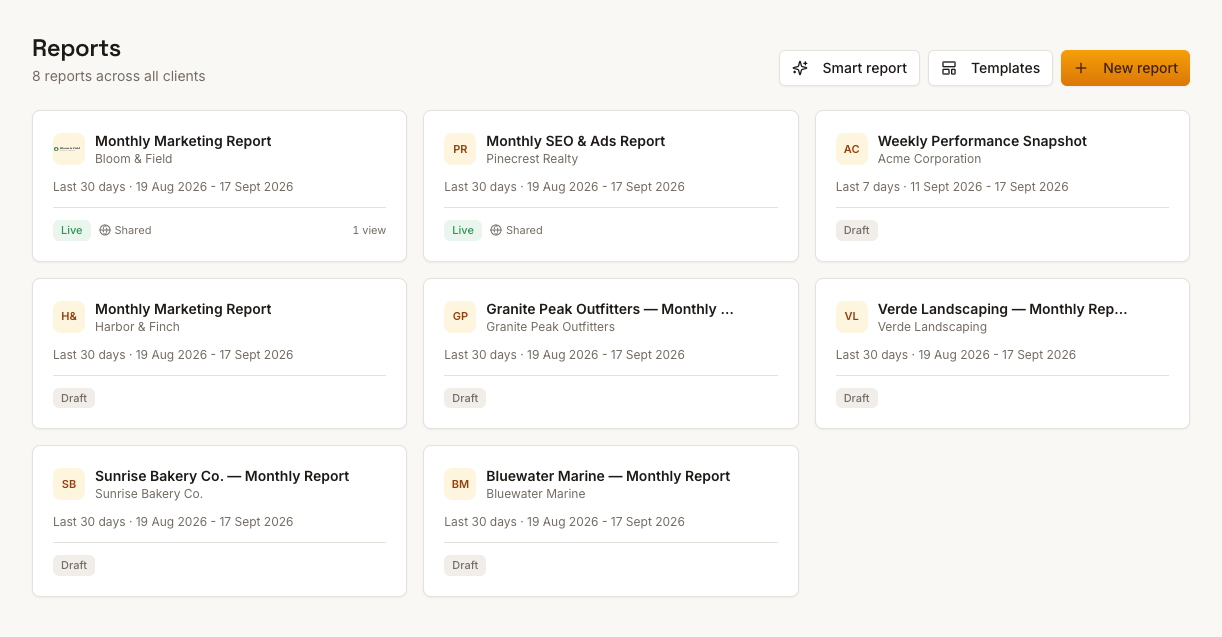Click the Bluewater Marine client name subtitle

536,494
